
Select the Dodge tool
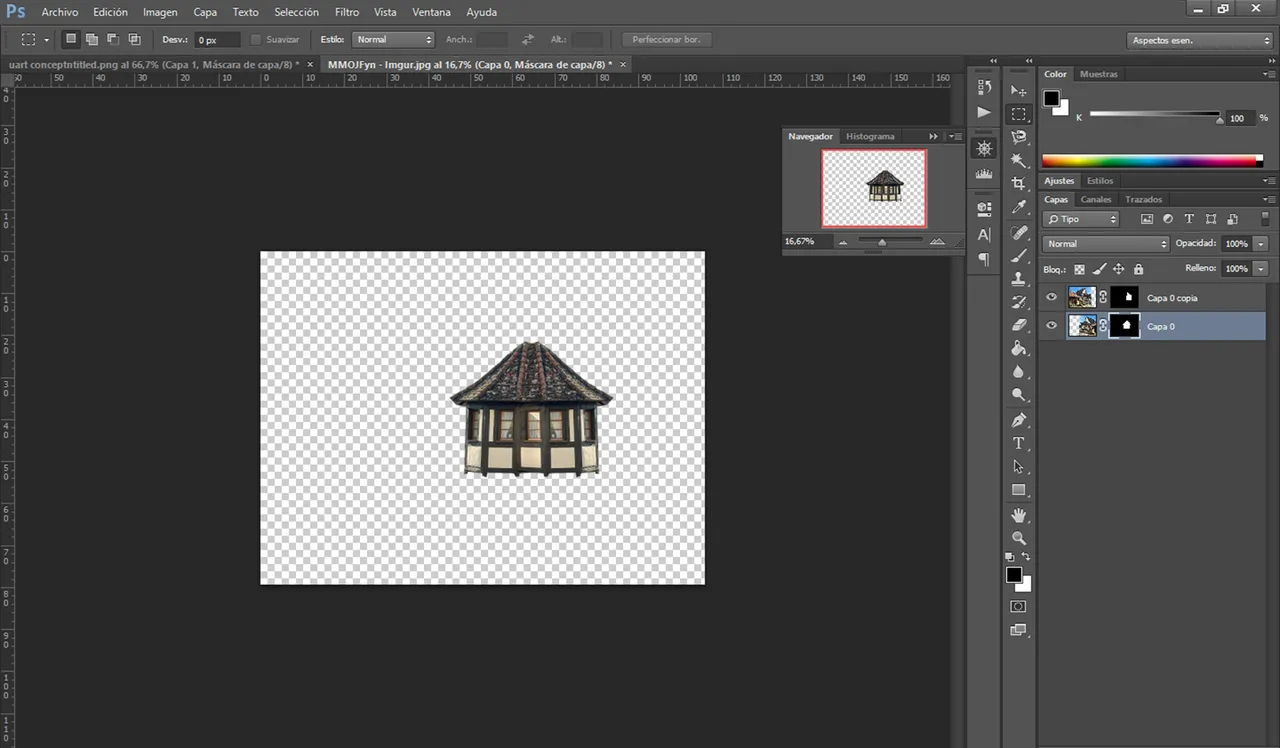[1018, 394]
